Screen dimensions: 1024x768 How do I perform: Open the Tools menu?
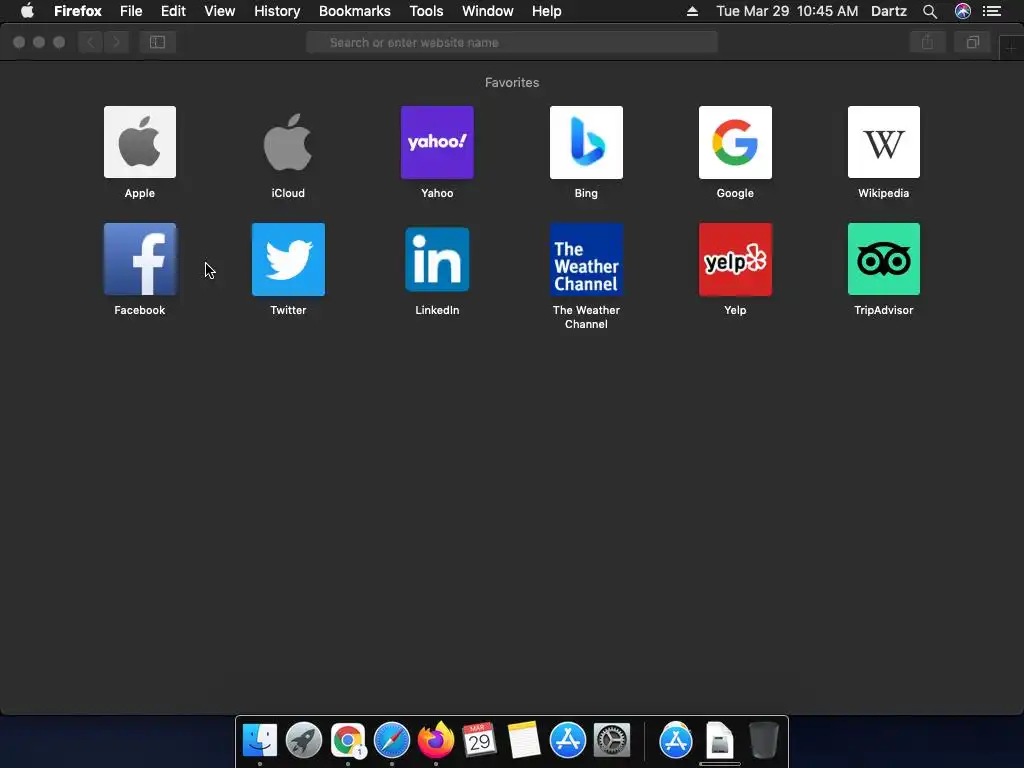point(426,11)
